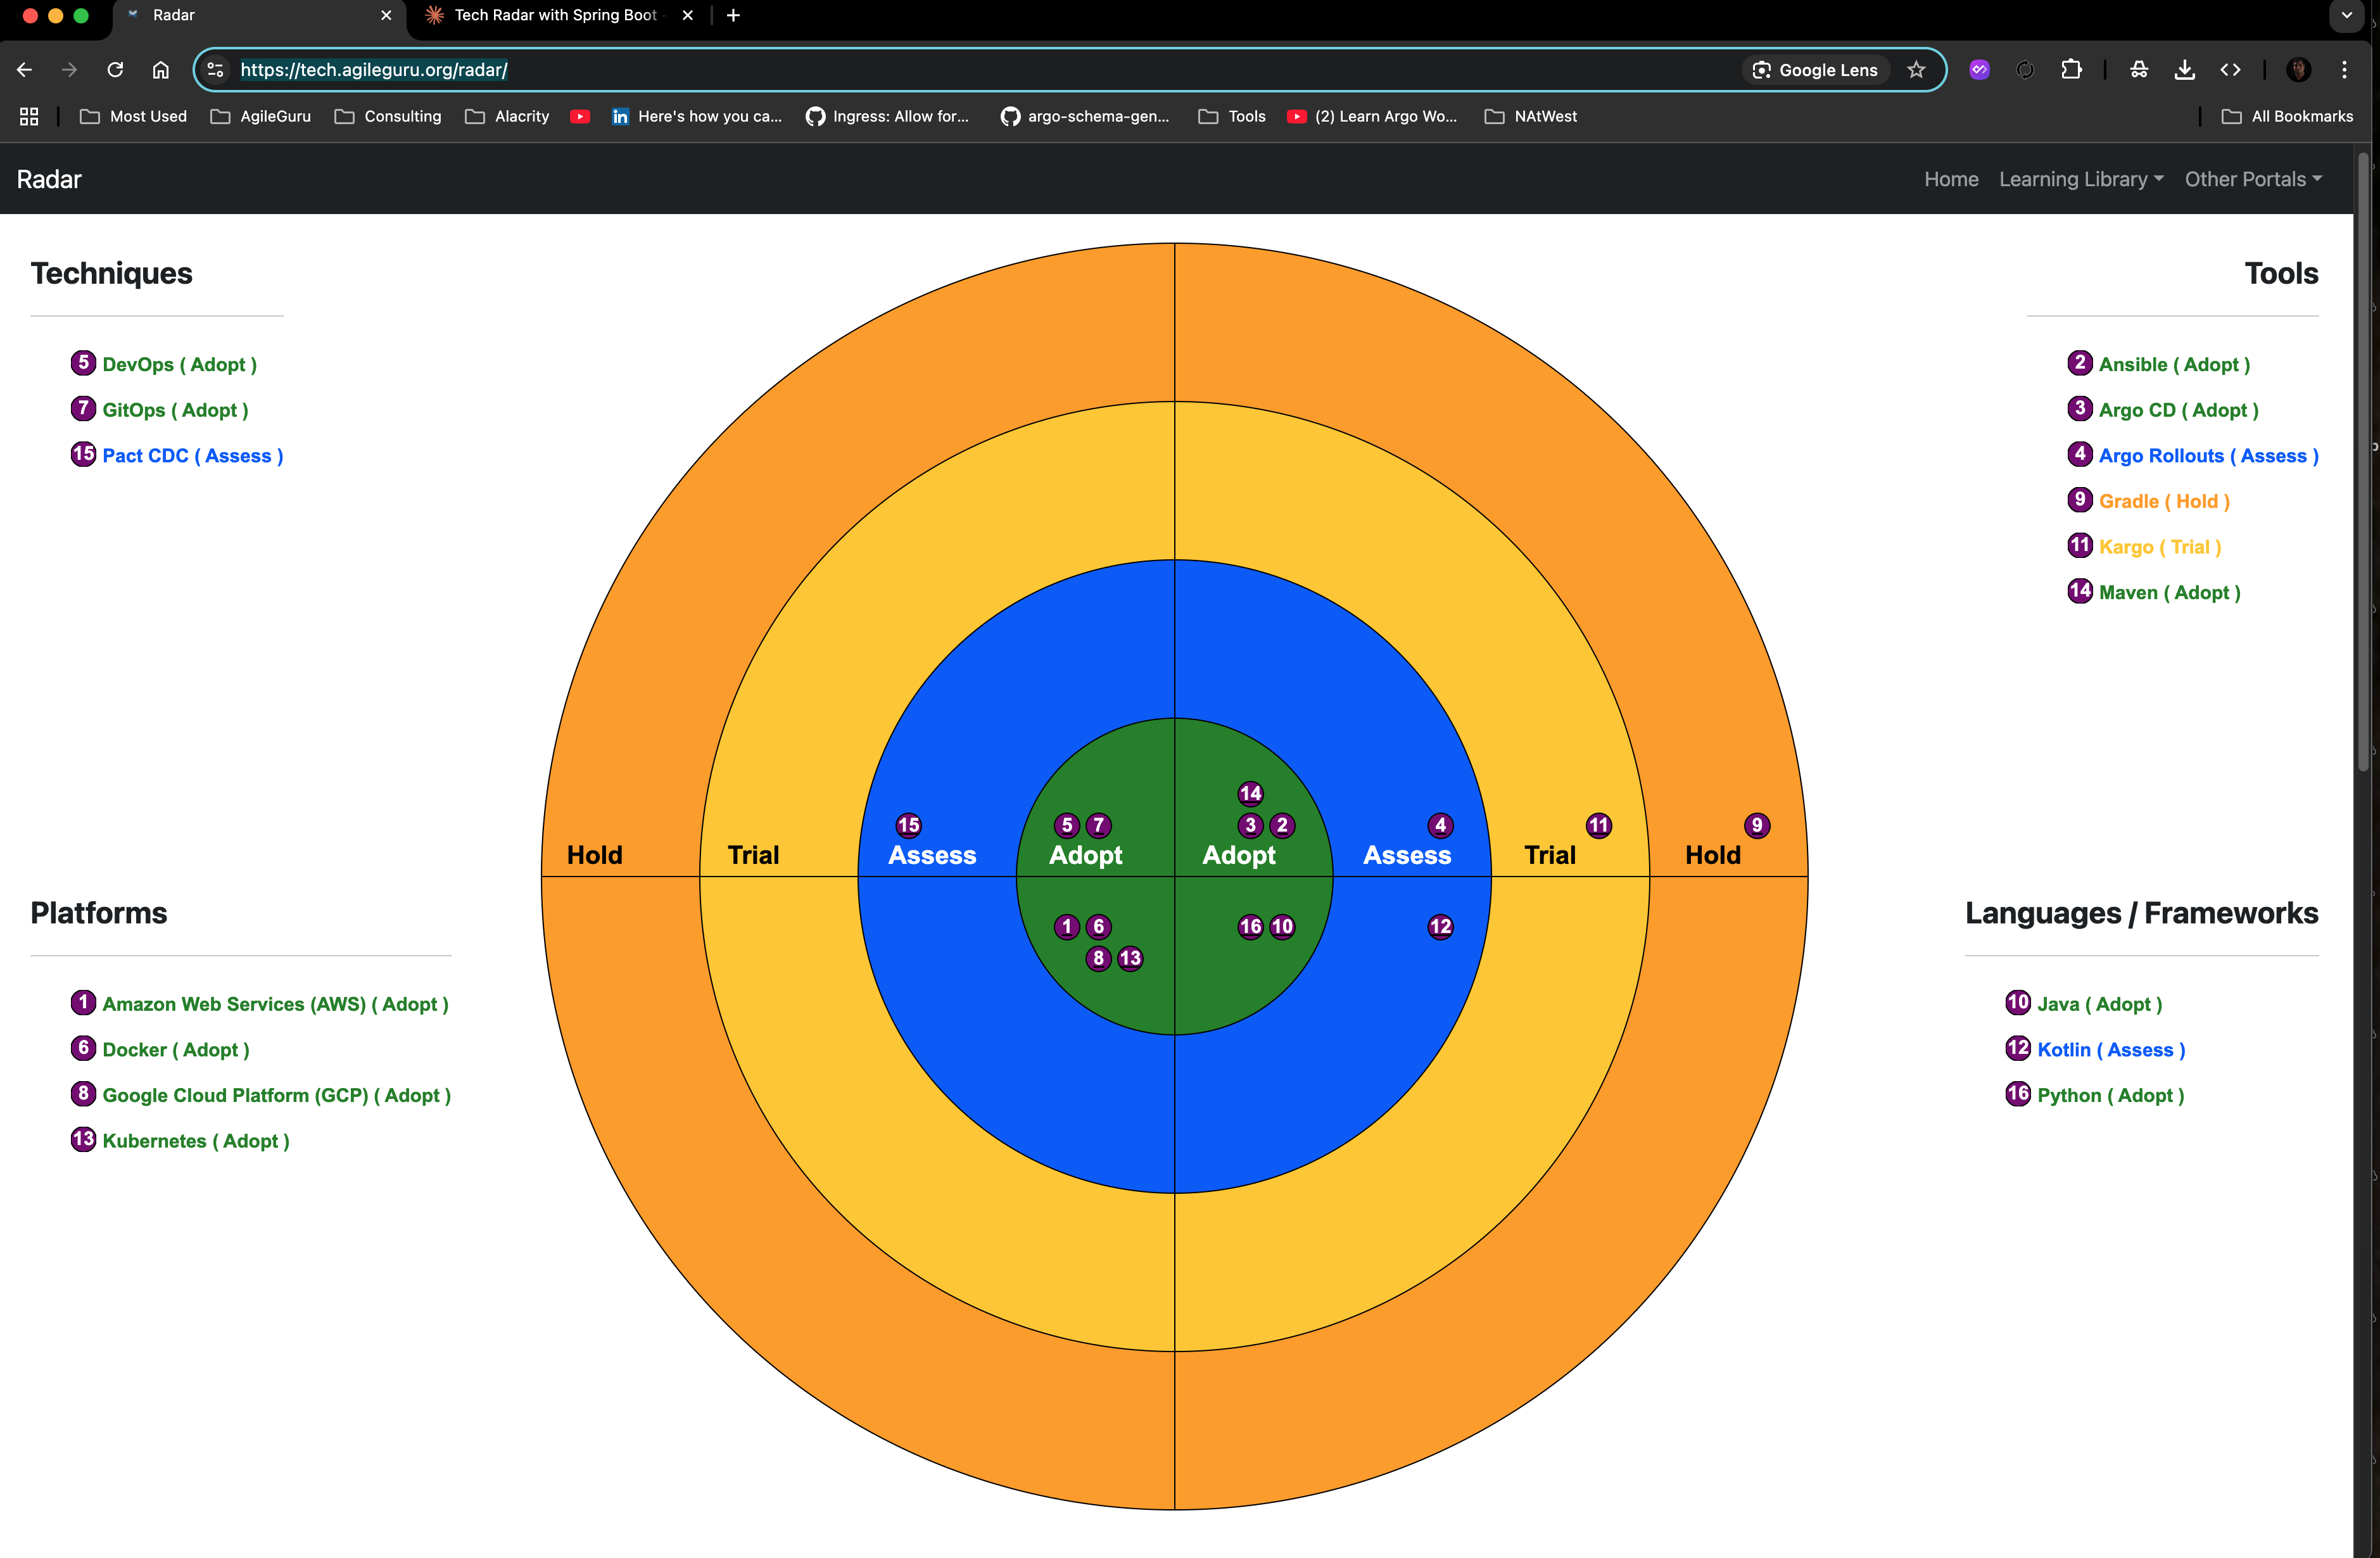Click blip 12 for Kotlin on the radar
2380x1558 pixels.
tap(1440, 927)
